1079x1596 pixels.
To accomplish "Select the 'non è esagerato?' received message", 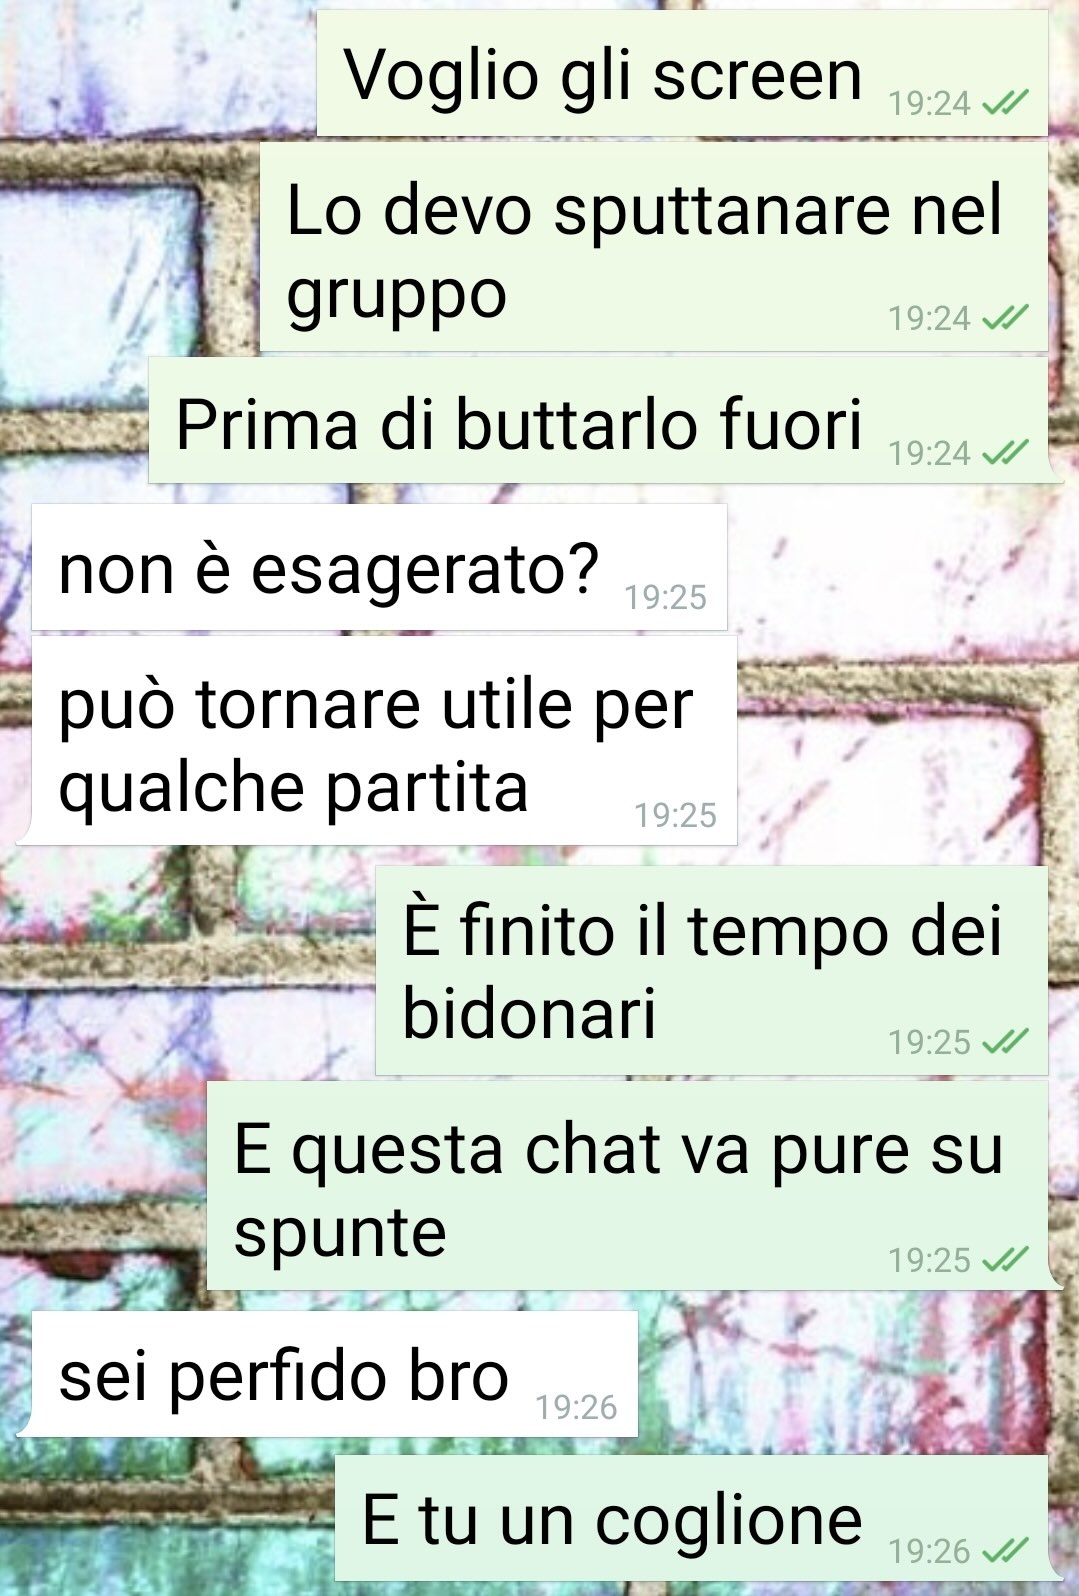I will (379, 567).
